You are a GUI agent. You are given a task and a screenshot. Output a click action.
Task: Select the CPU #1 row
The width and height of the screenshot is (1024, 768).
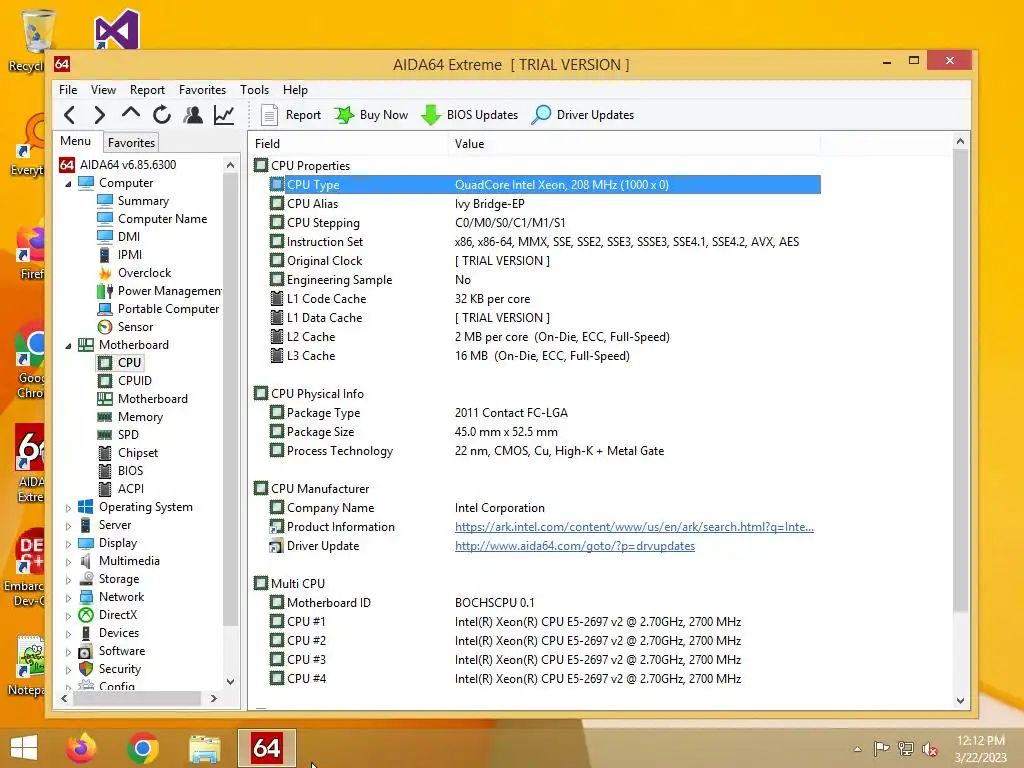click(x=545, y=622)
